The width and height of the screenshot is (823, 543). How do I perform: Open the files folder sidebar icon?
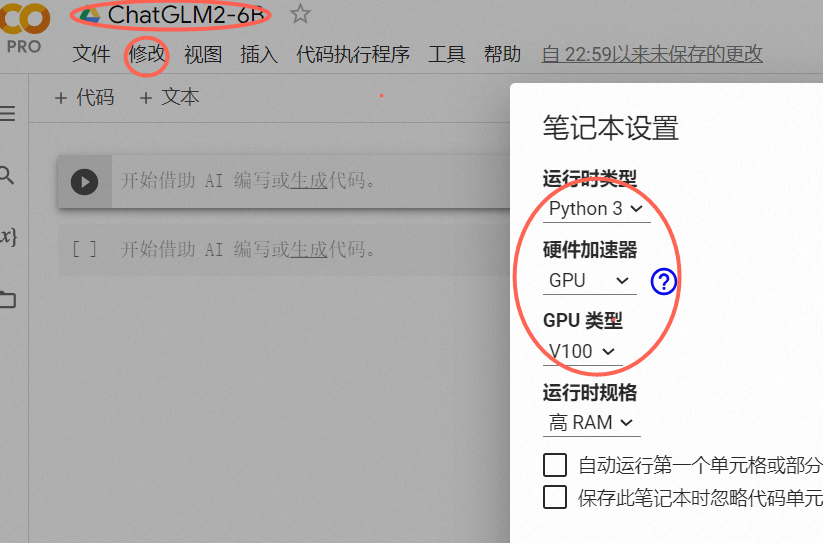point(7,299)
